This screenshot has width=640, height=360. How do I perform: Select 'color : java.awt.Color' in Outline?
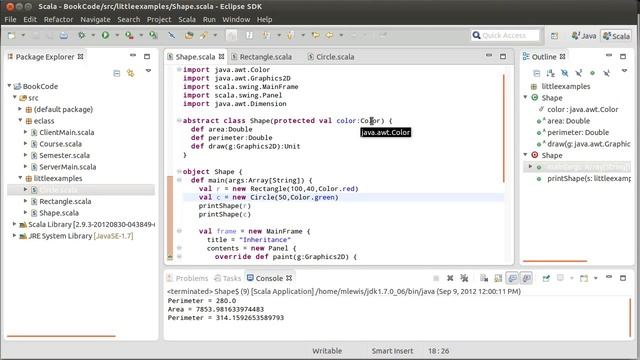click(582, 109)
